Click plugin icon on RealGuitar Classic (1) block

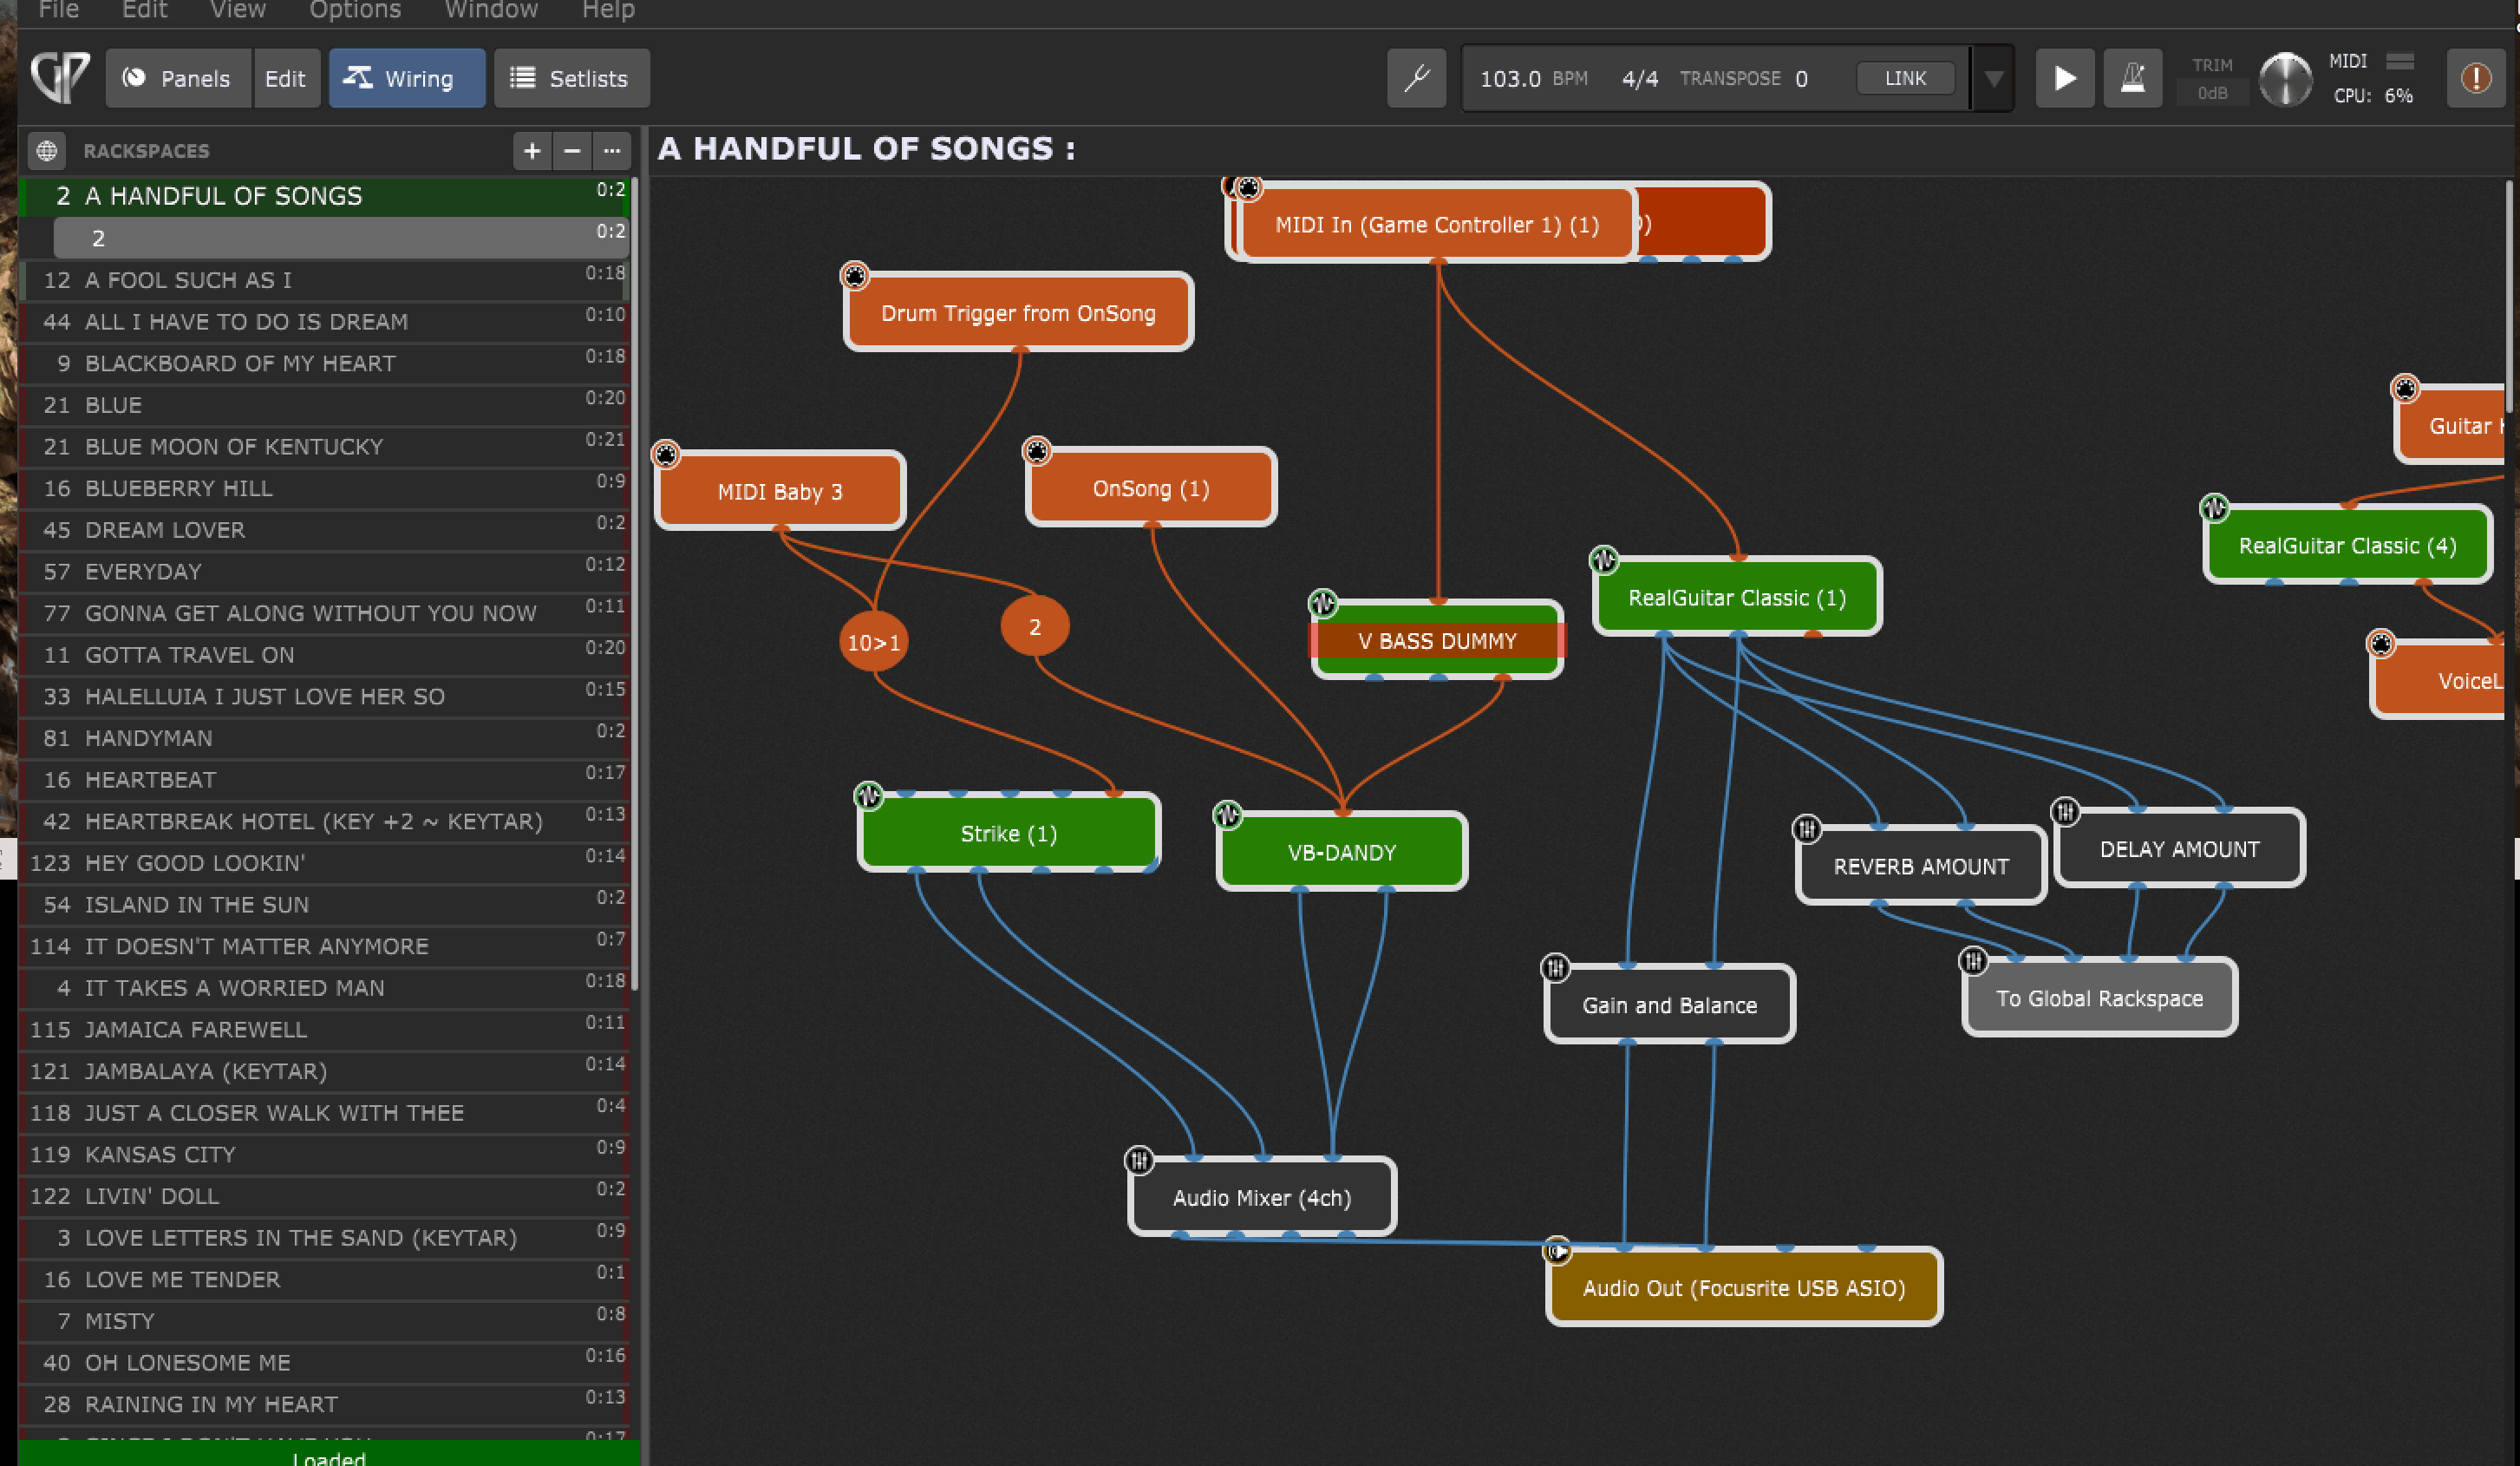click(1604, 559)
